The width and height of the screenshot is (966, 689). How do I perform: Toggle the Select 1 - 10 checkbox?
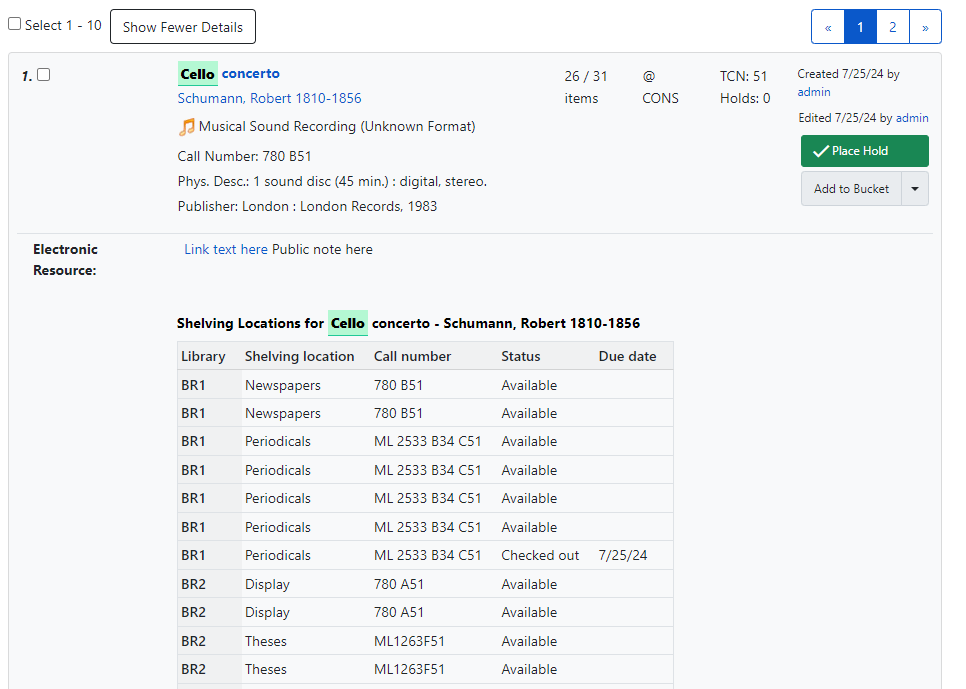pos(14,23)
